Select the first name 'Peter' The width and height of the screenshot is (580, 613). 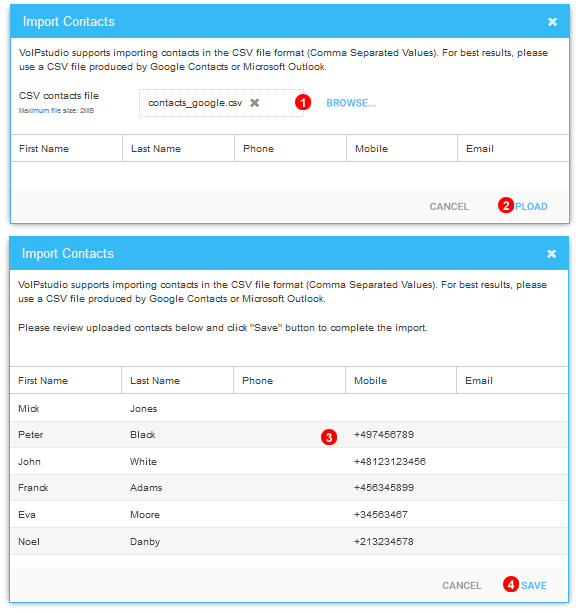pyautogui.click(x=30, y=434)
